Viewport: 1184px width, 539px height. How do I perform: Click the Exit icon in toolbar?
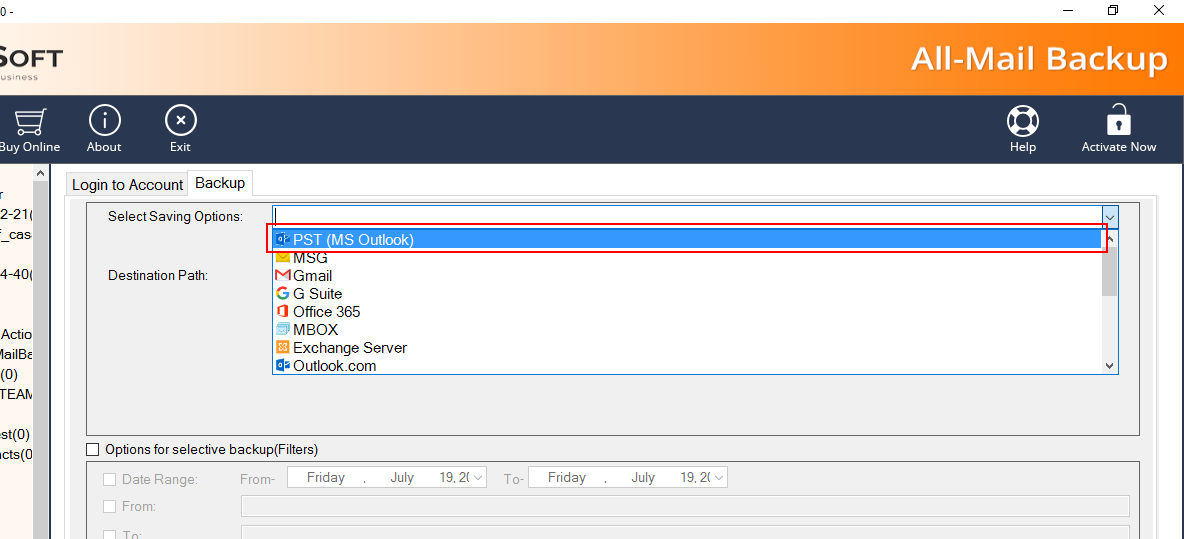[x=180, y=121]
